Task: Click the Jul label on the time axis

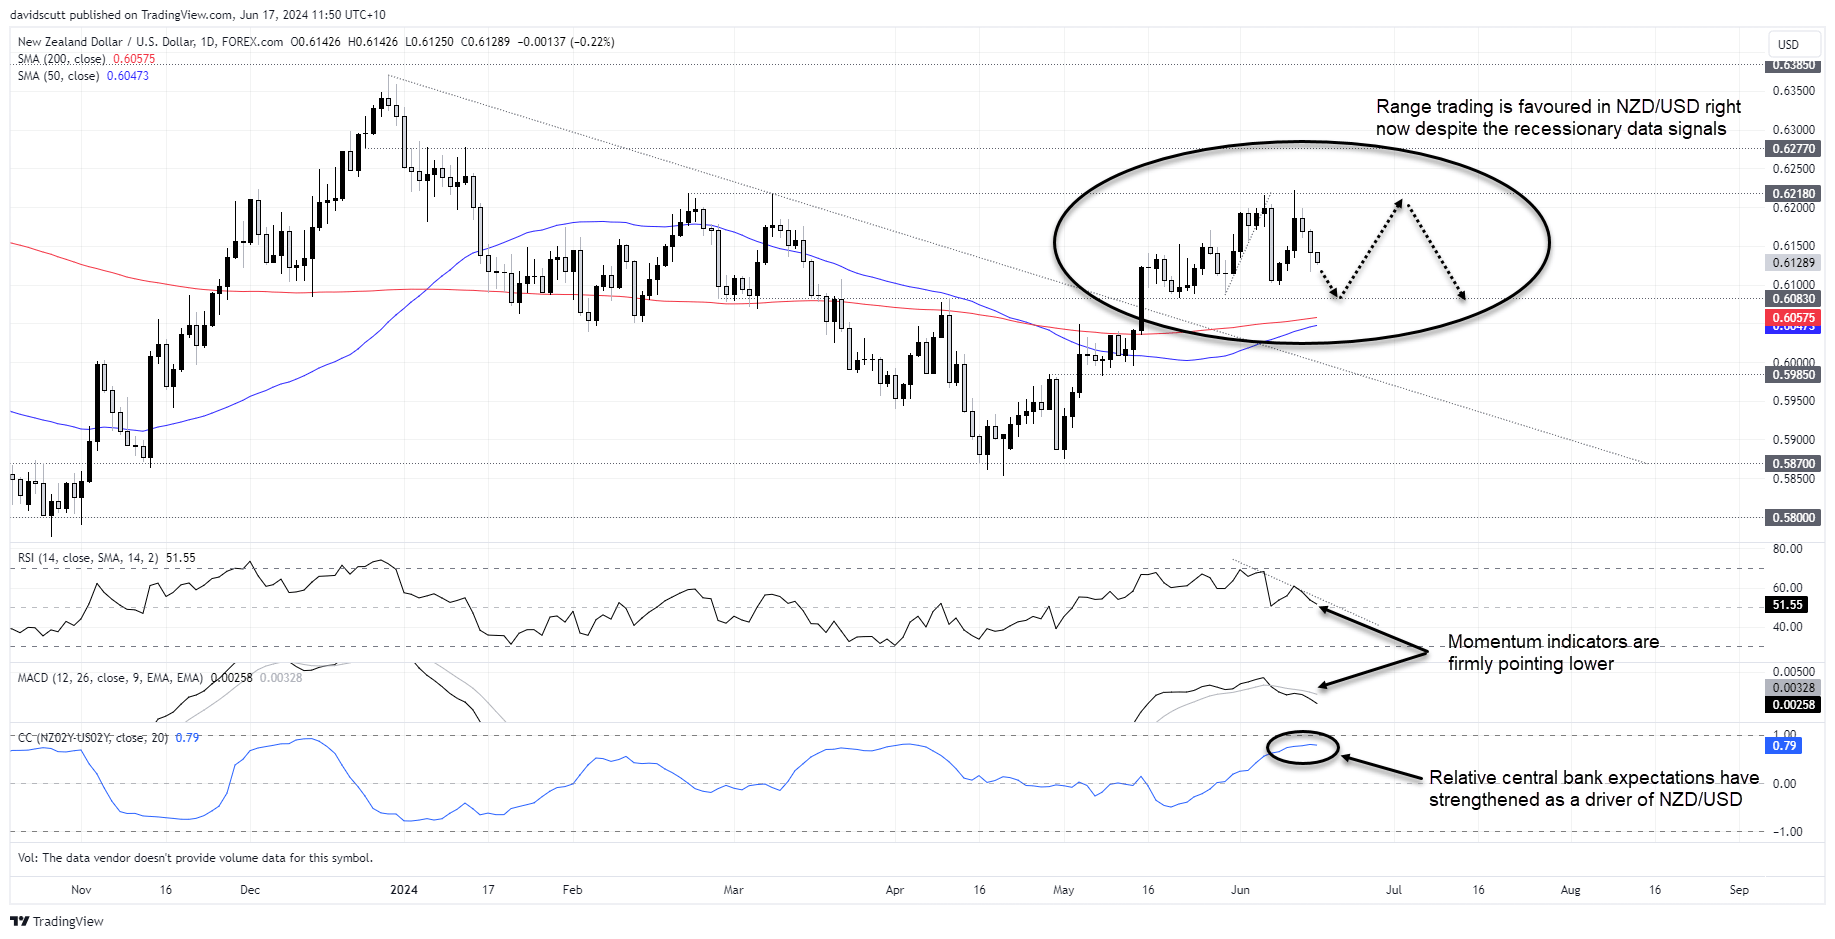Action: (x=1394, y=890)
